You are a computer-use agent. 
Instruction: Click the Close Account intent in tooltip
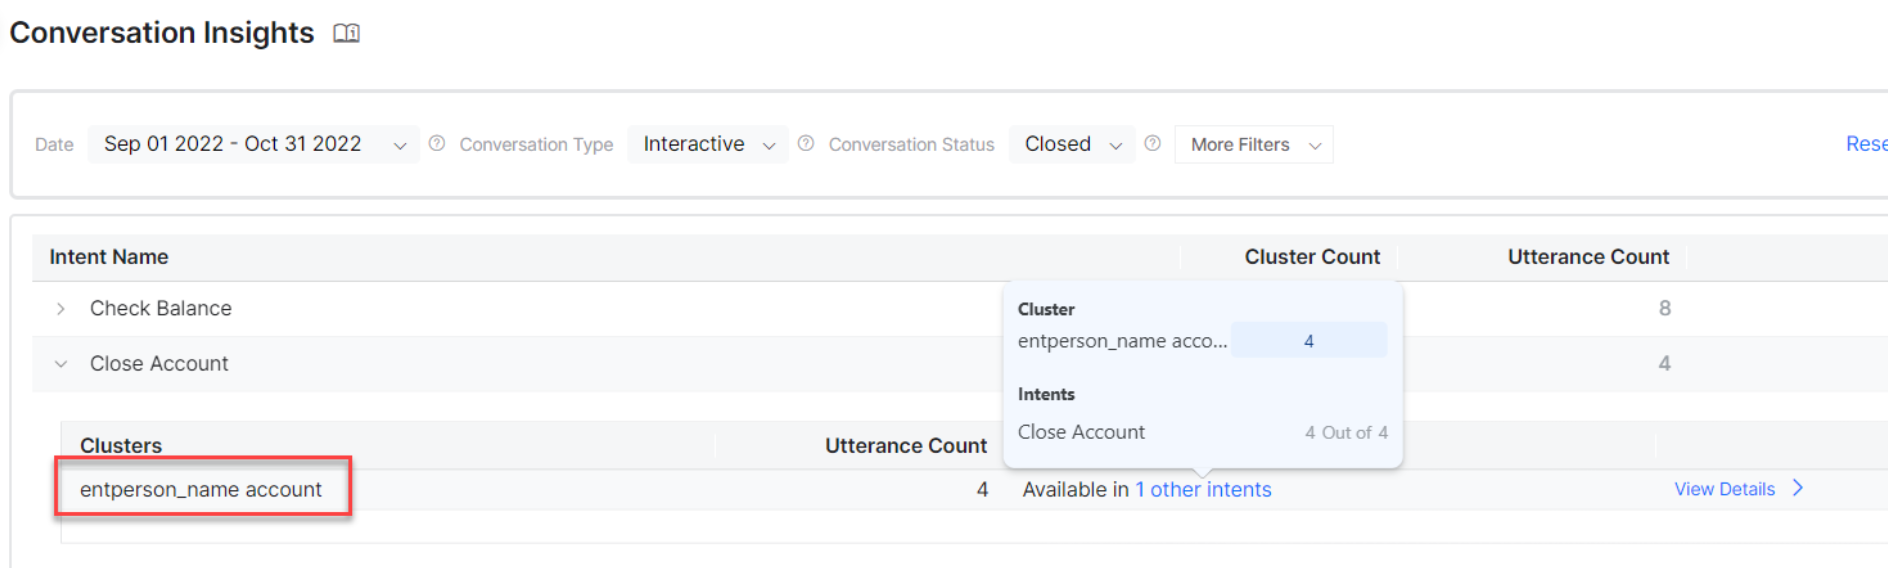[1081, 432]
